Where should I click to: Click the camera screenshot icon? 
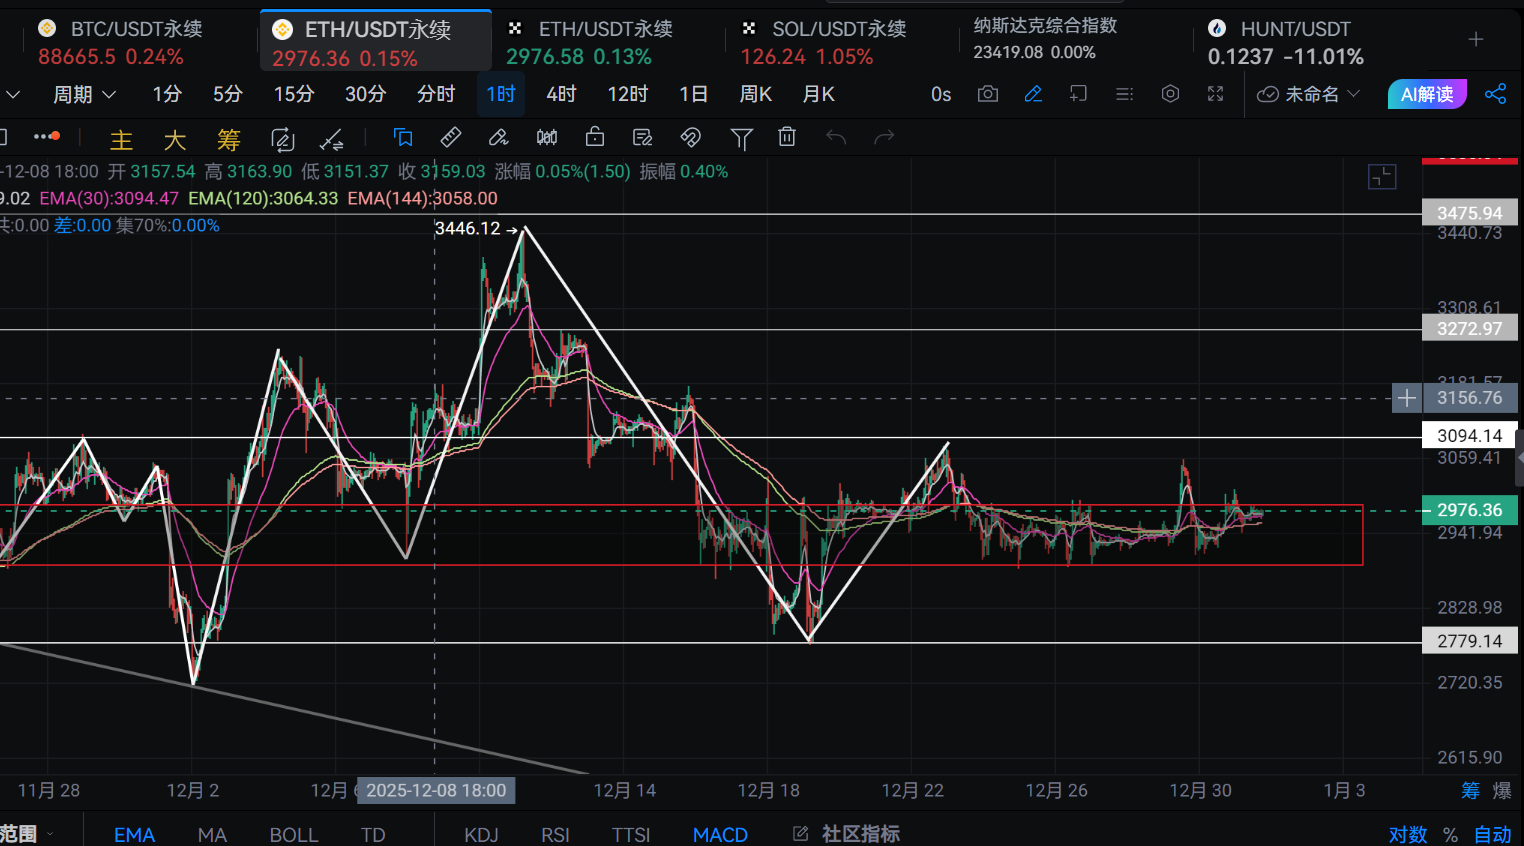coord(988,94)
